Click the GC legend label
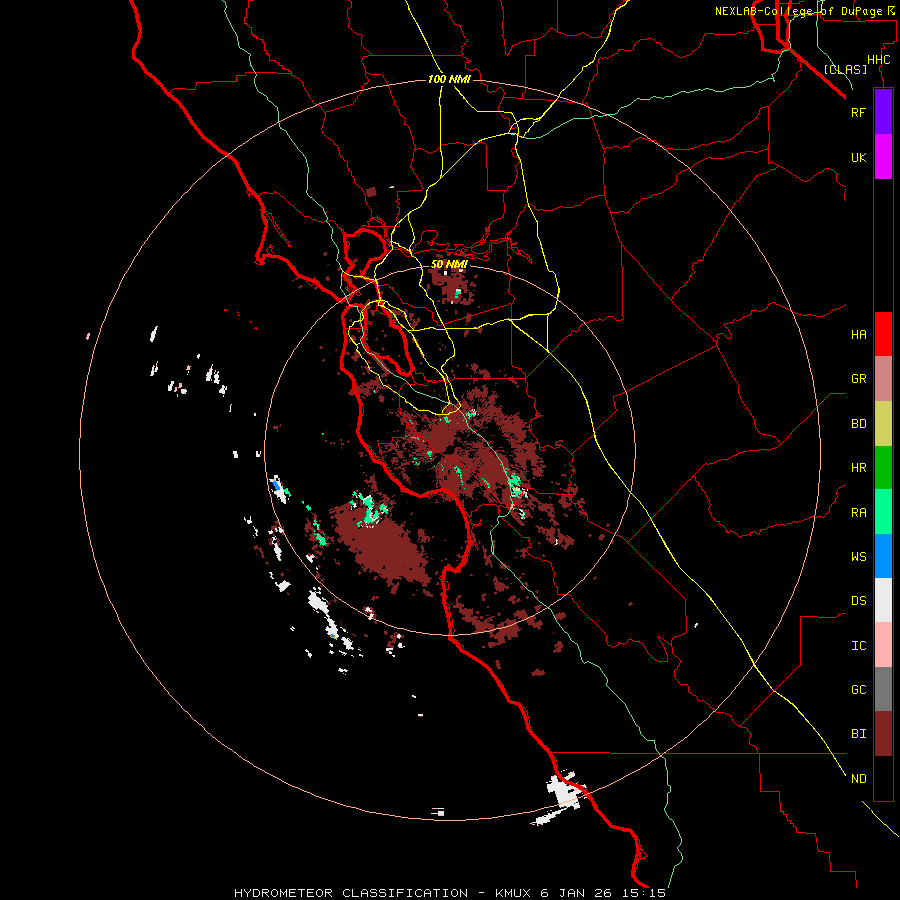 pyautogui.click(x=858, y=690)
